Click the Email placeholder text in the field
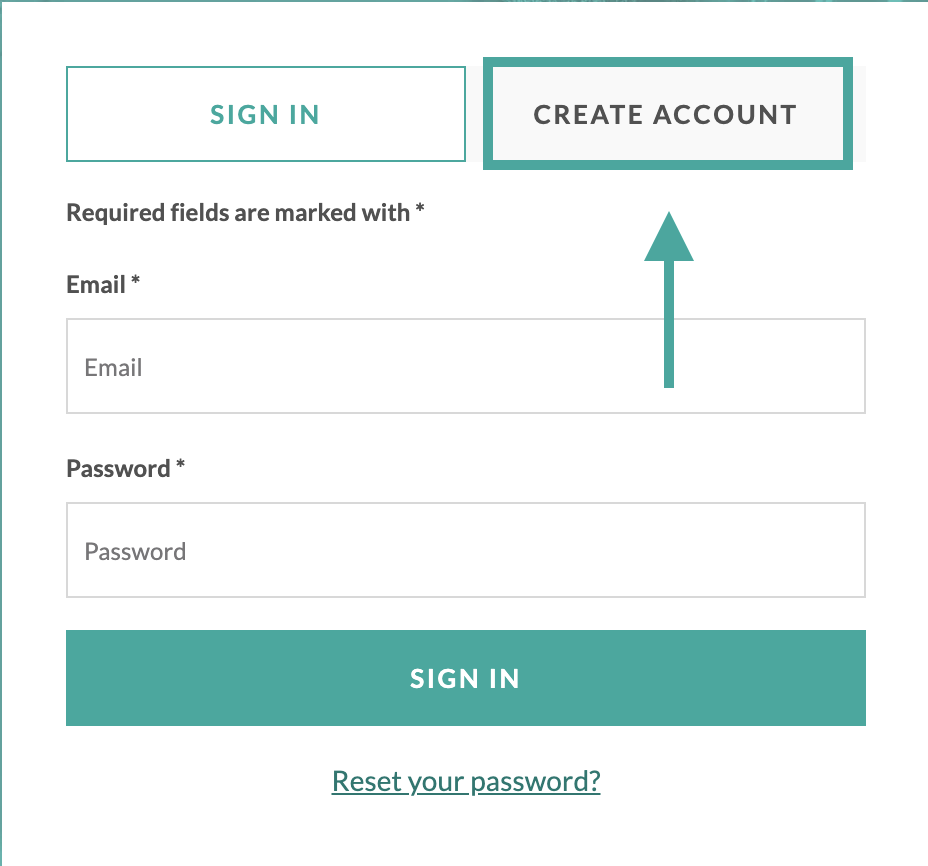The image size is (928, 866). (x=113, y=368)
